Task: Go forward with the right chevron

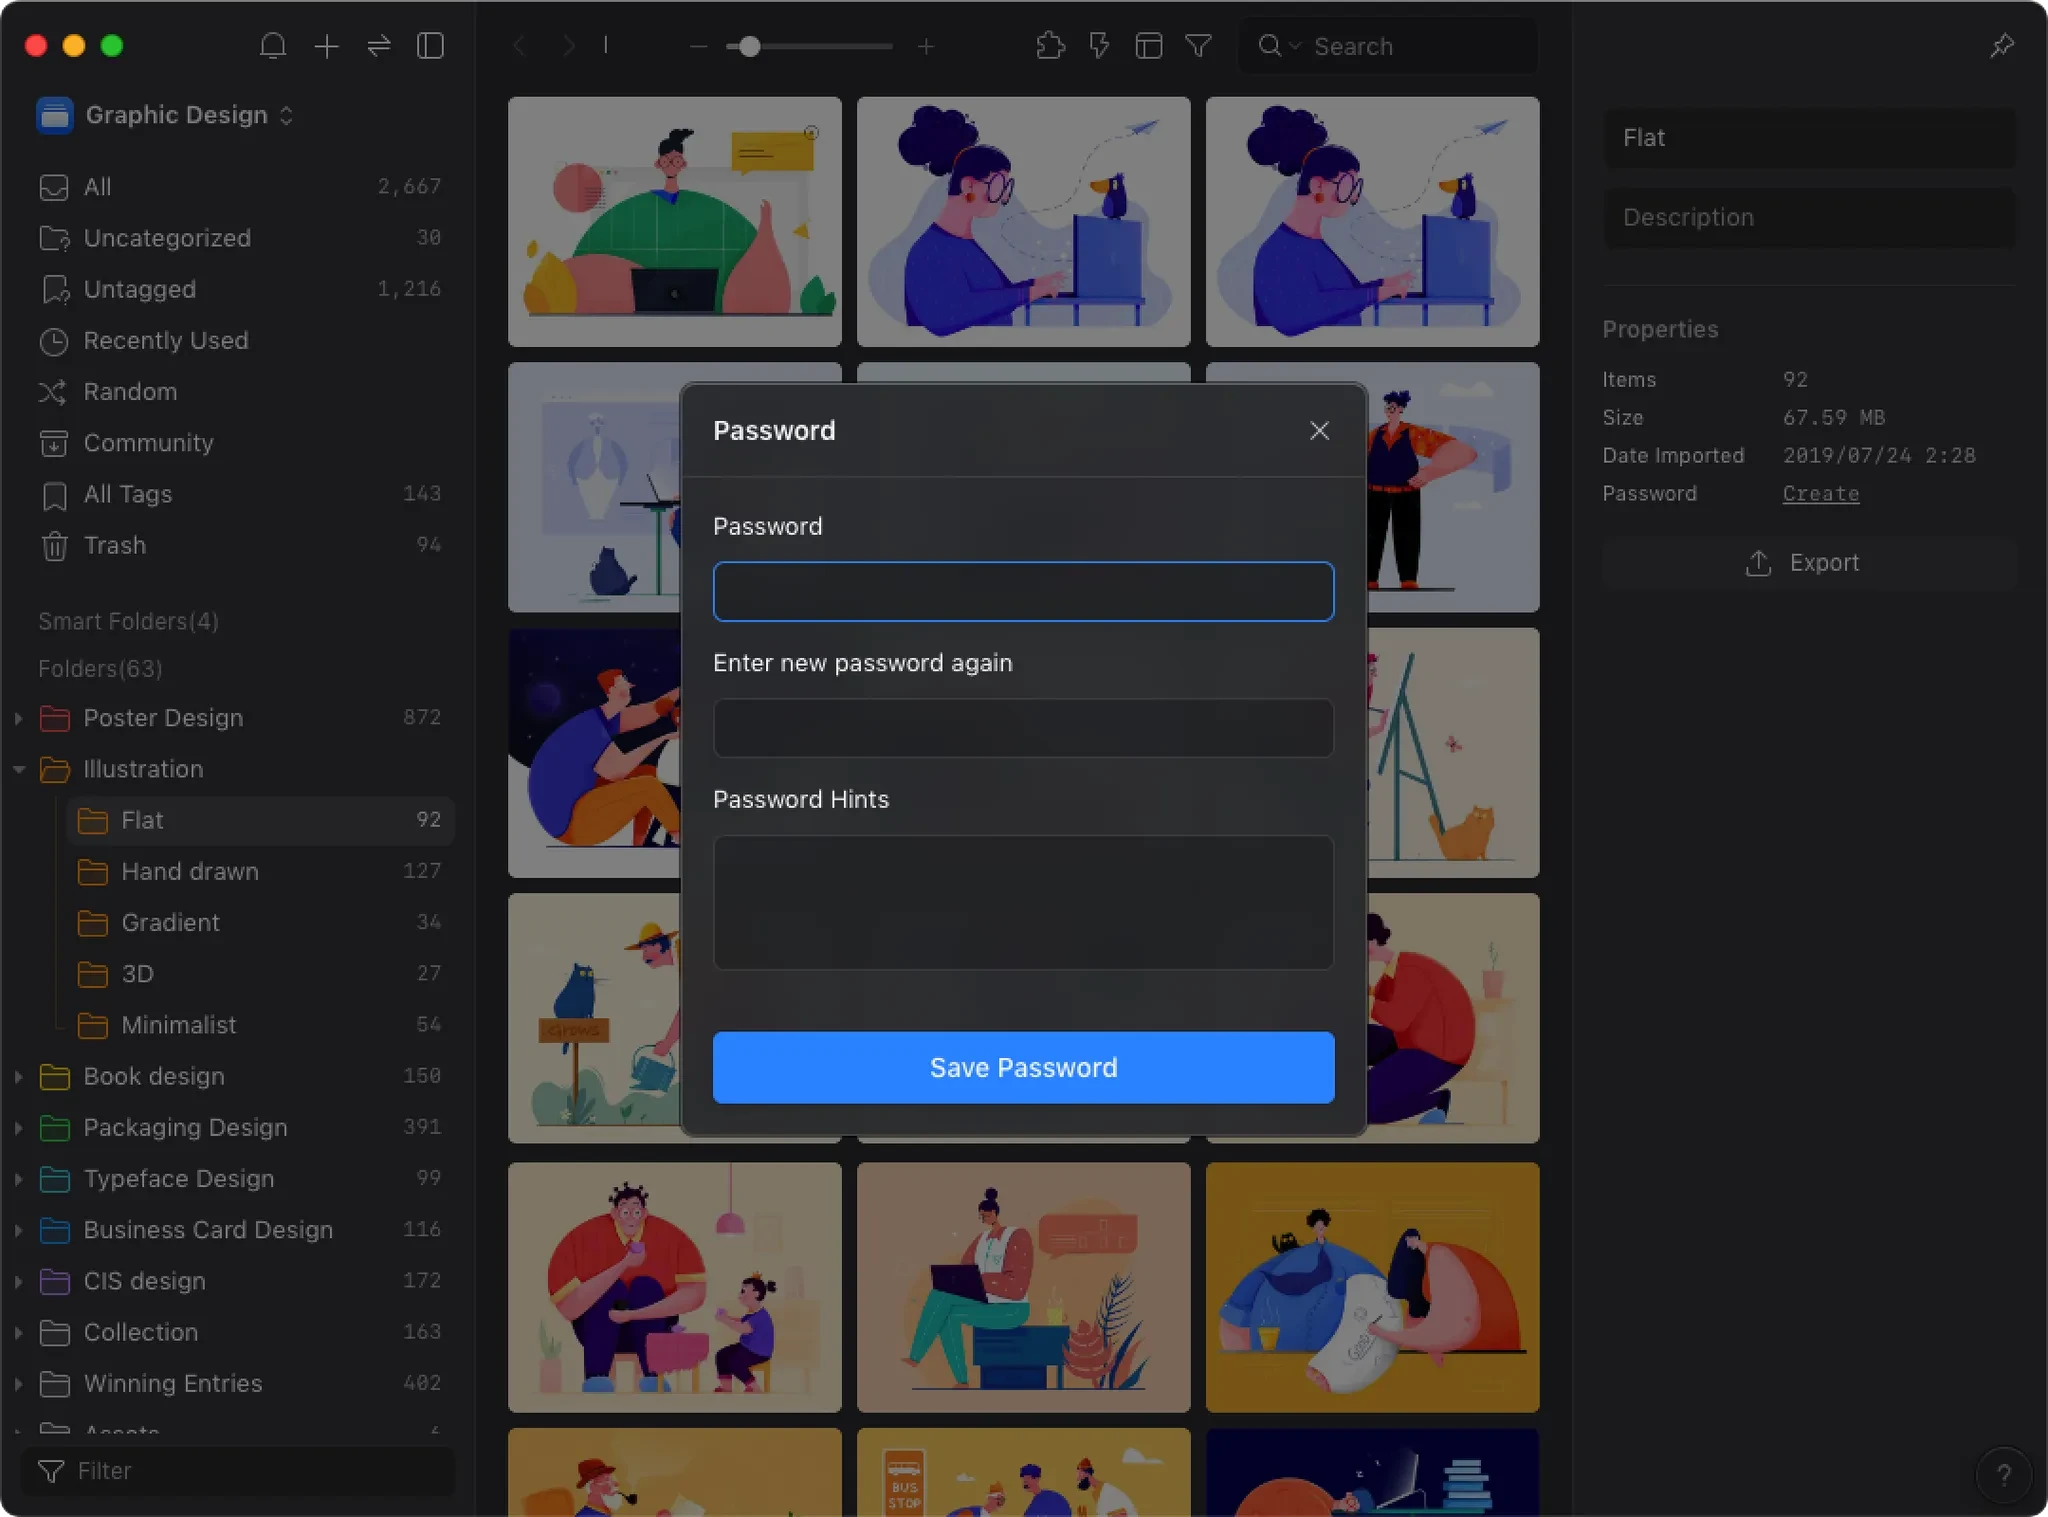Action: click(x=568, y=46)
